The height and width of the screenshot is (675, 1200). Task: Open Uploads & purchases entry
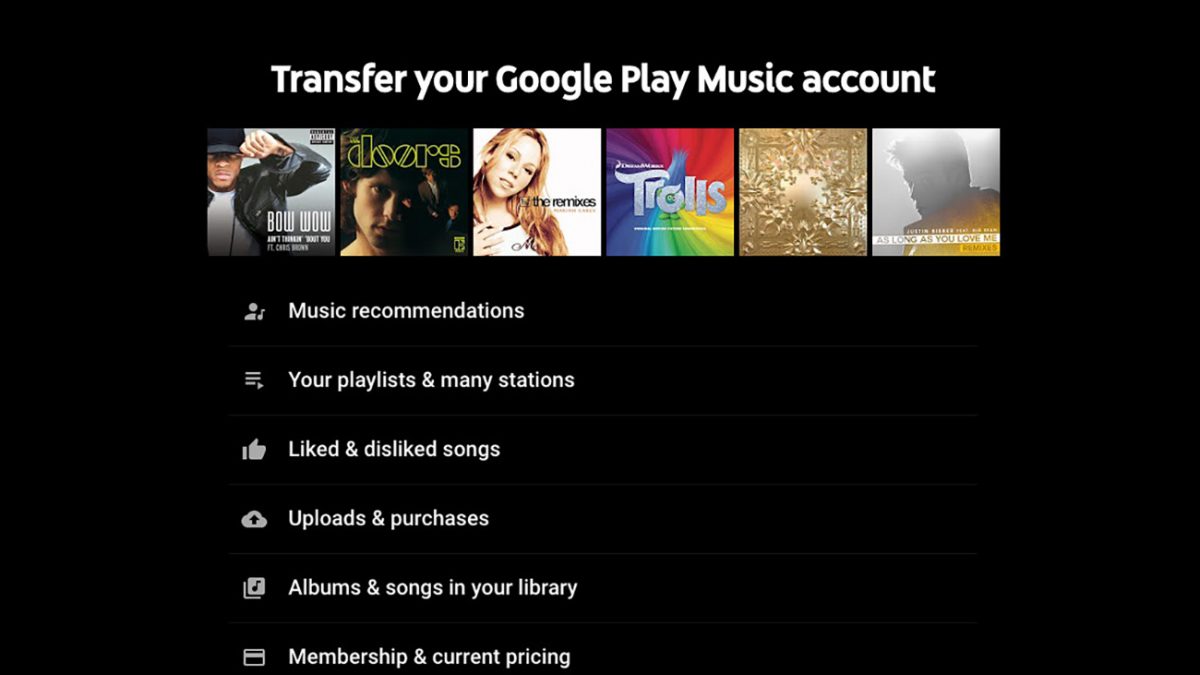[x=603, y=519]
